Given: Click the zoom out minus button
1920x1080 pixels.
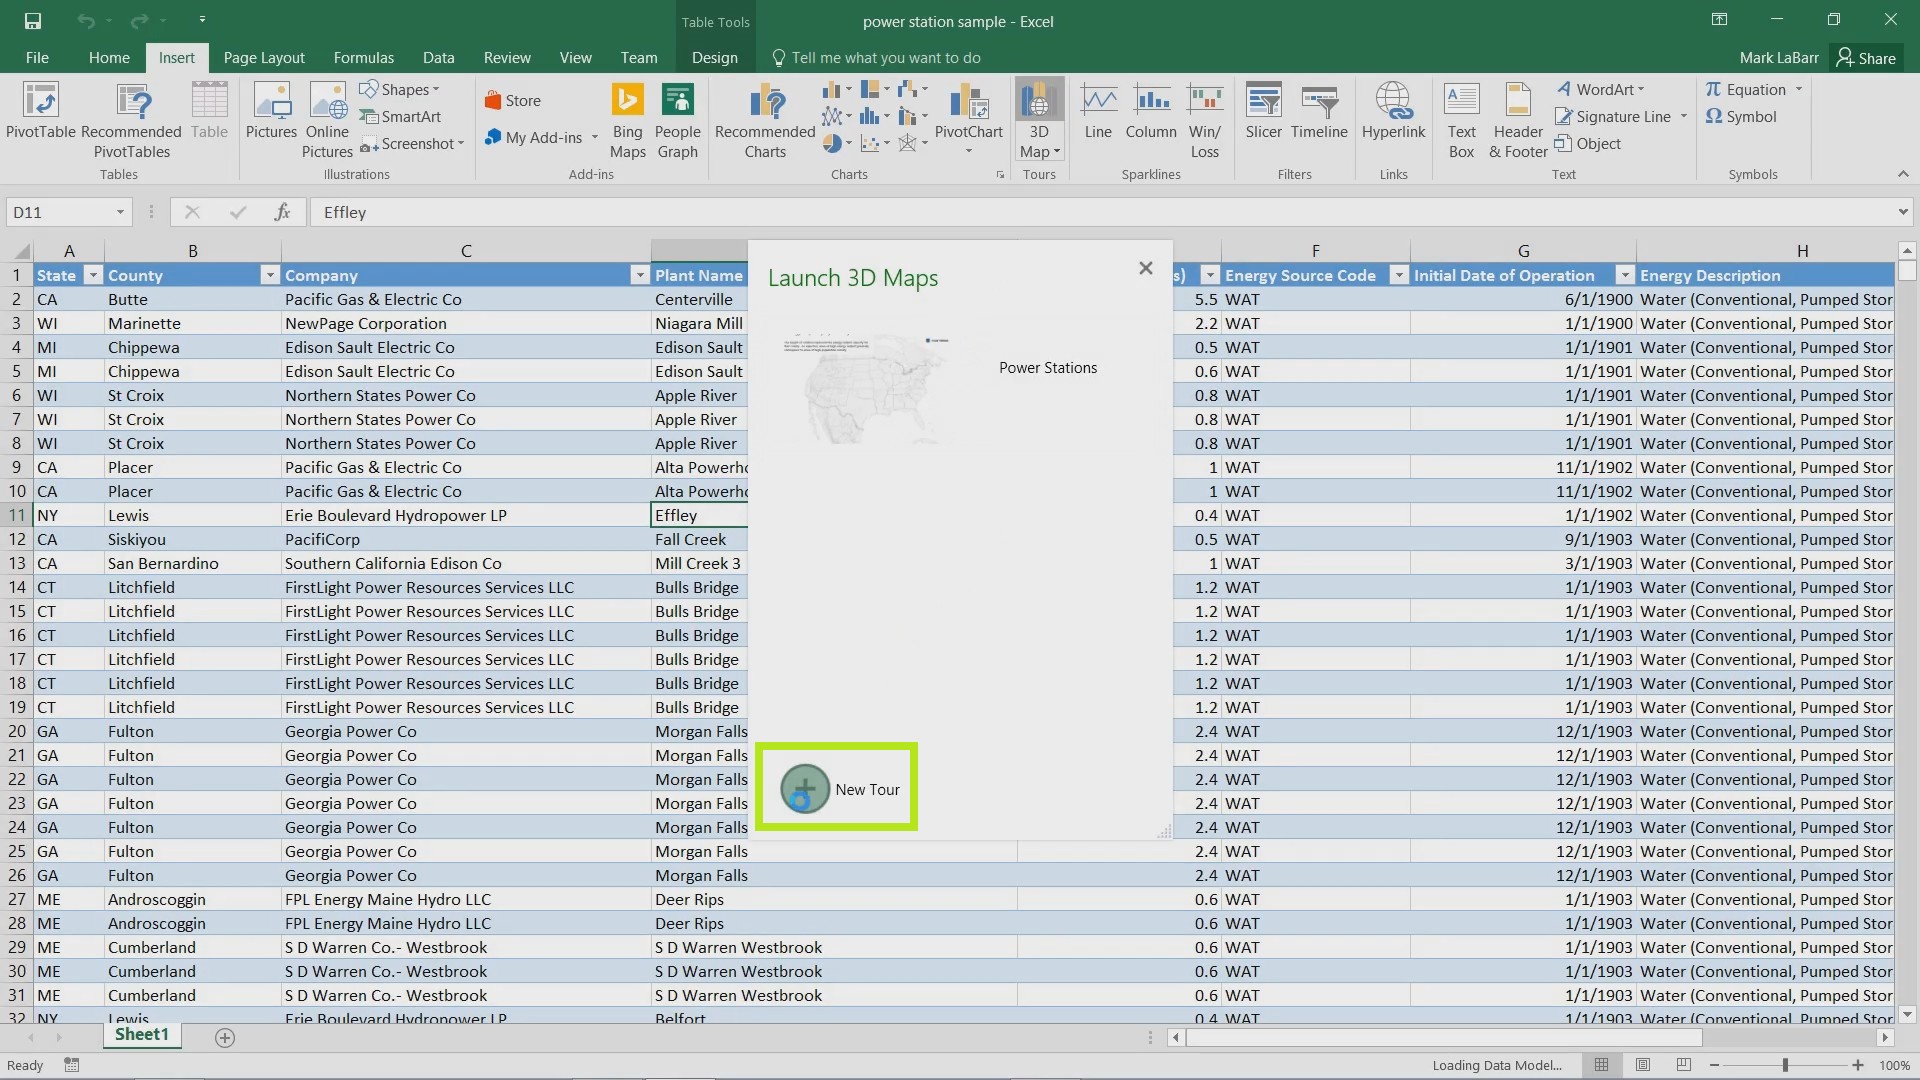Looking at the screenshot, I should pos(1714,1065).
